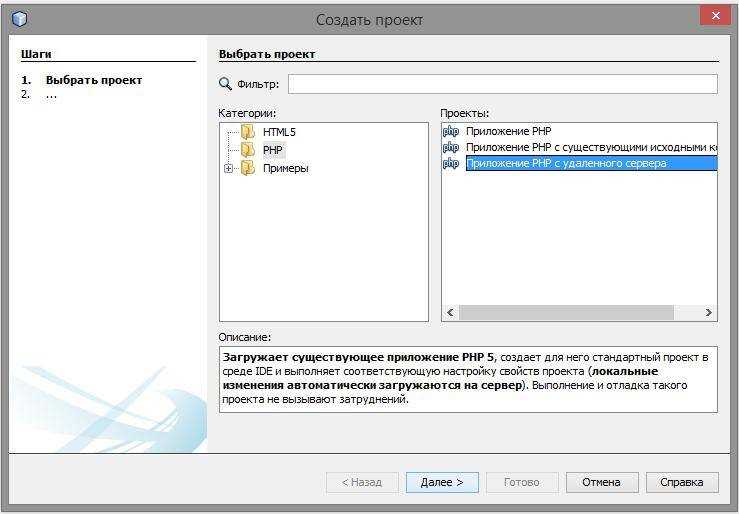Click php icon of remote server project
Viewport: 739px width, 514px height.
click(451, 163)
